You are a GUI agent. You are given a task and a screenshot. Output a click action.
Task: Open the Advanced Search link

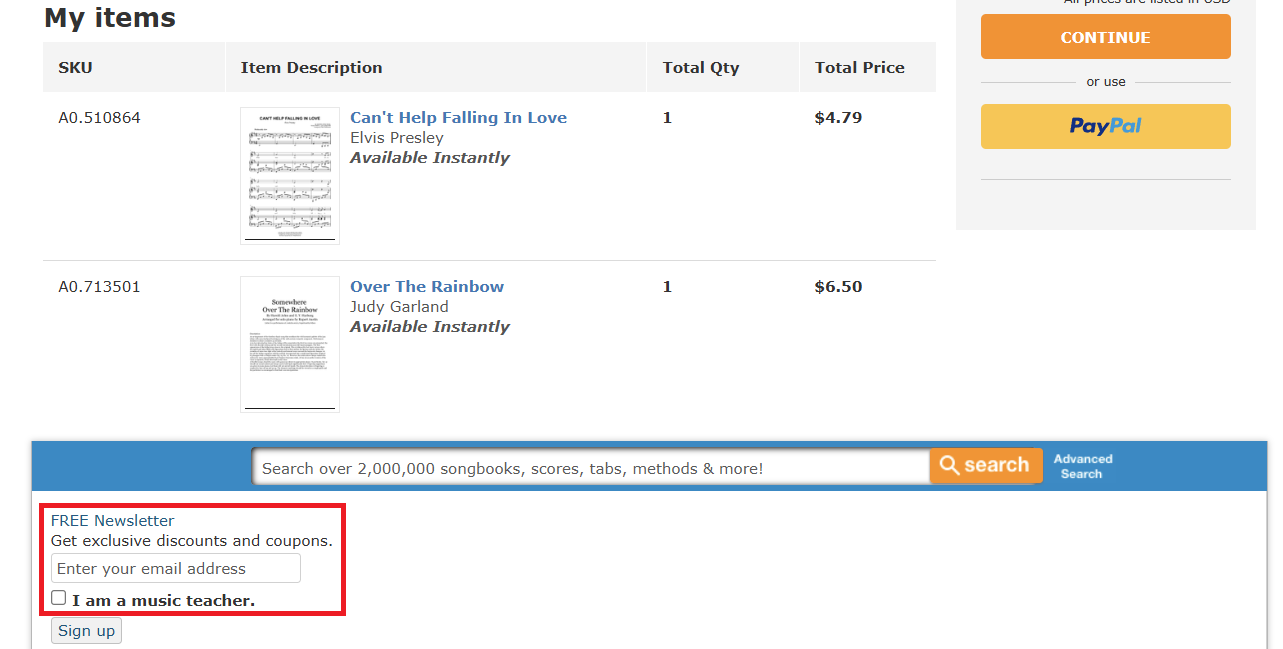coord(1083,466)
